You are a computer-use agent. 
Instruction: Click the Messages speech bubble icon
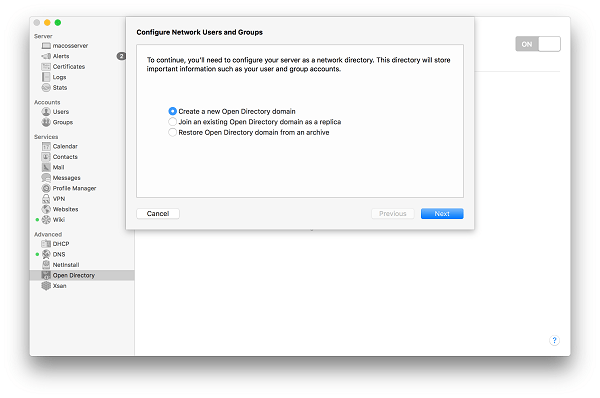click(x=46, y=178)
